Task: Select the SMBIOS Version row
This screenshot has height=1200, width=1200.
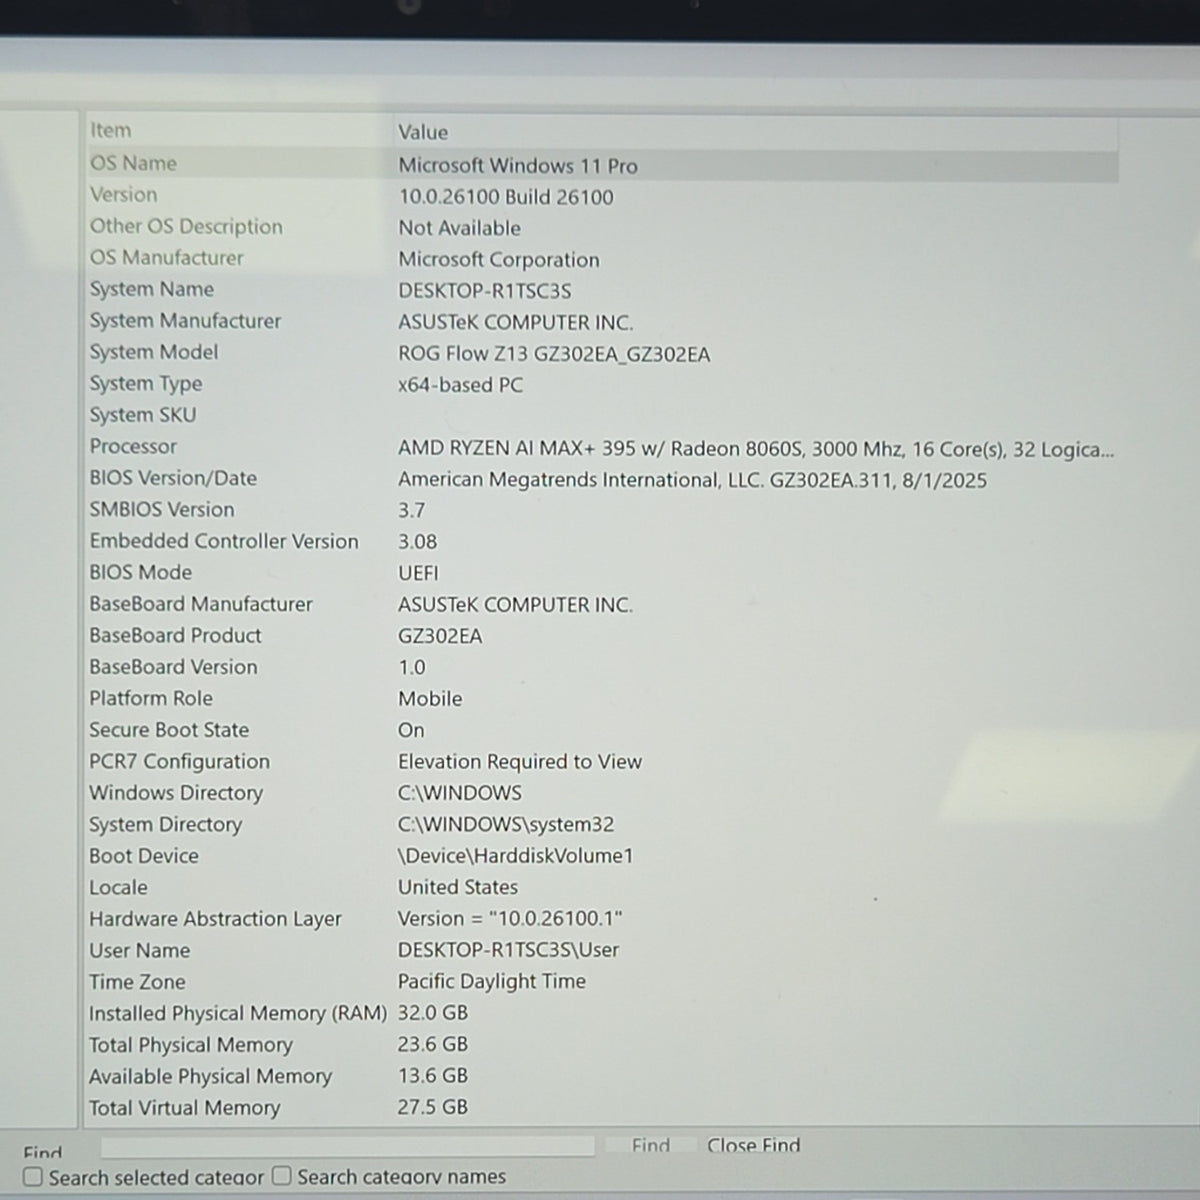Action: [602, 510]
